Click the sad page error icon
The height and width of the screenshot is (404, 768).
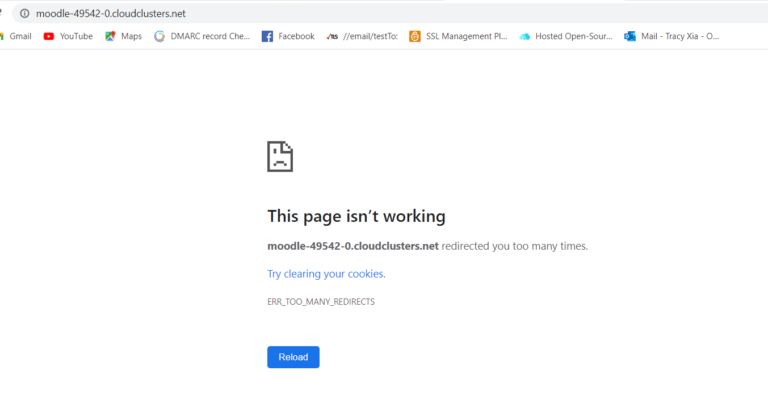coord(280,157)
